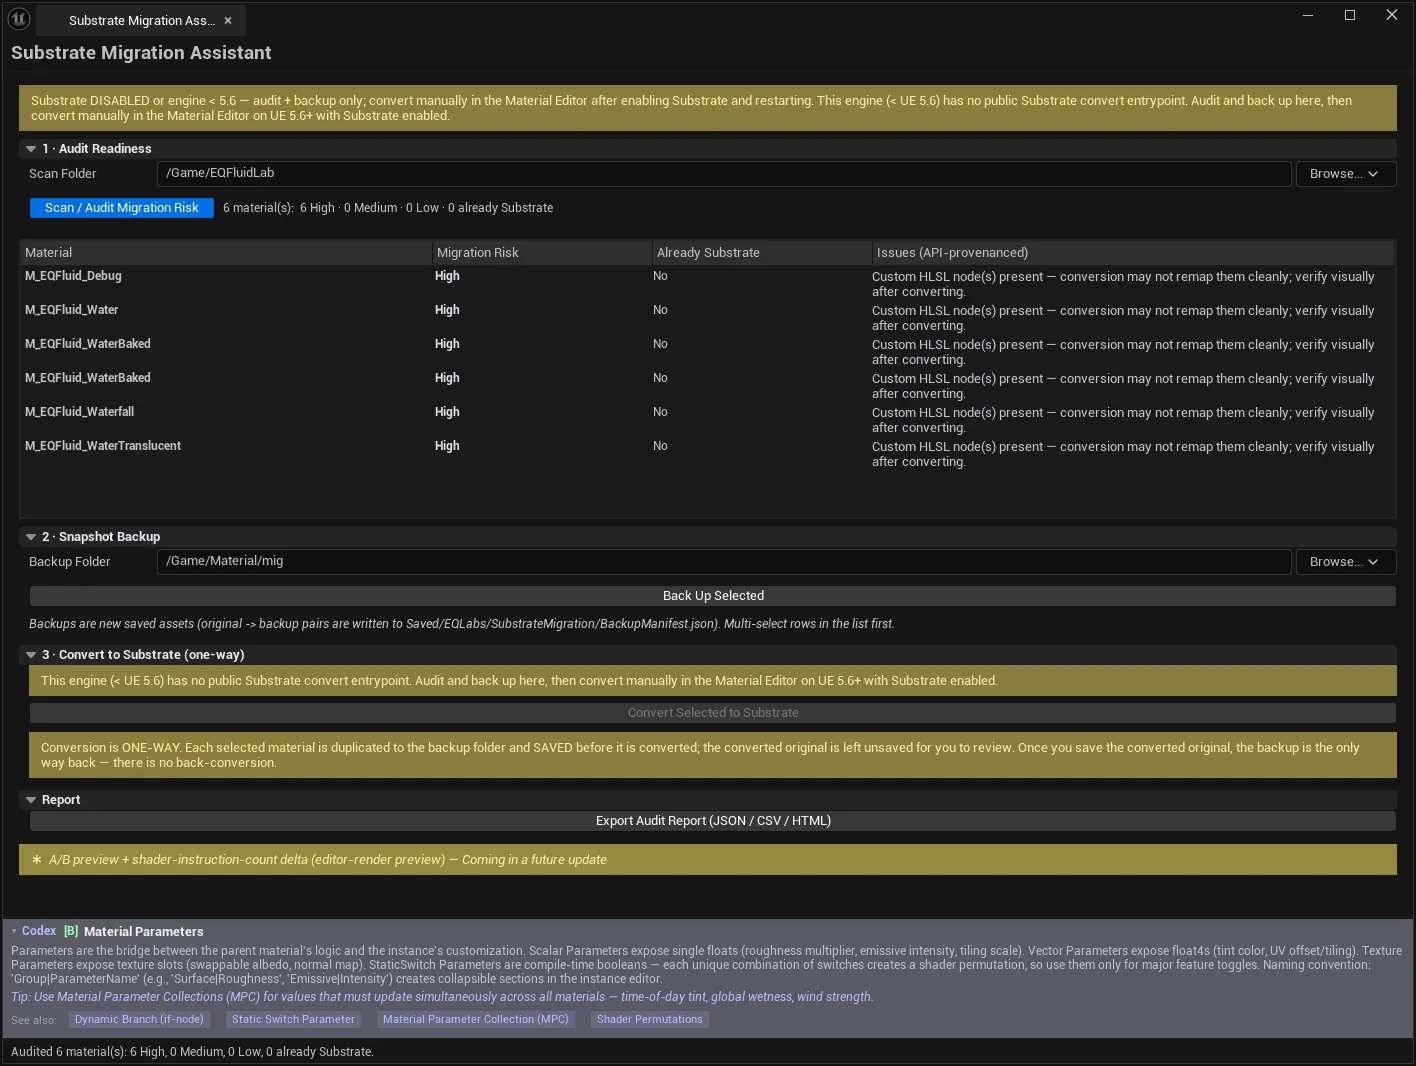Select the M_EQFluid_Waterfall material row
The width and height of the screenshot is (1416, 1066).
point(707,419)
